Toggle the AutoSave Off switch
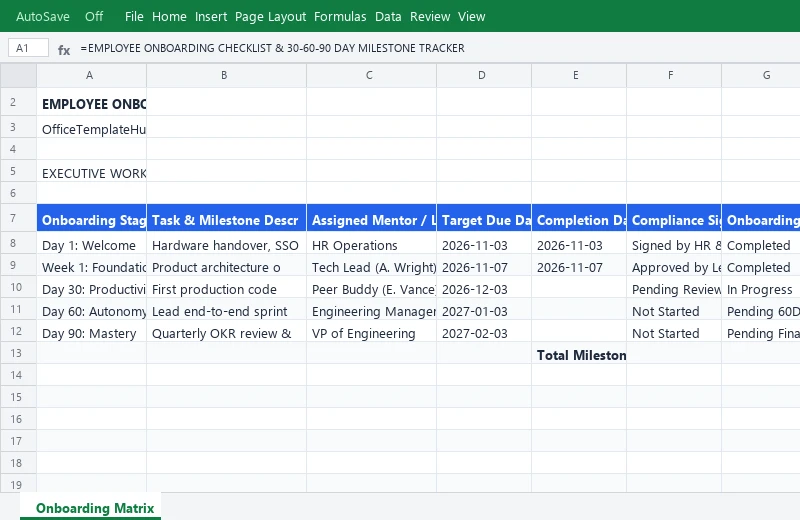 [x=94, y=16]
